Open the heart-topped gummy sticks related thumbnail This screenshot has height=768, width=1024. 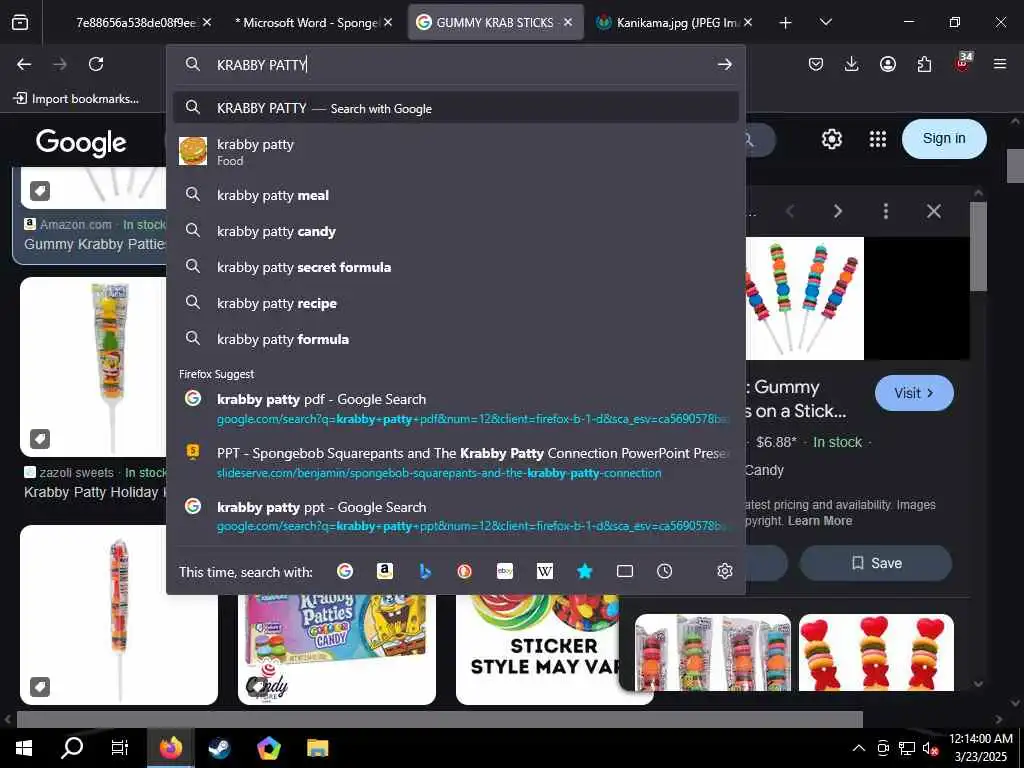876,652
